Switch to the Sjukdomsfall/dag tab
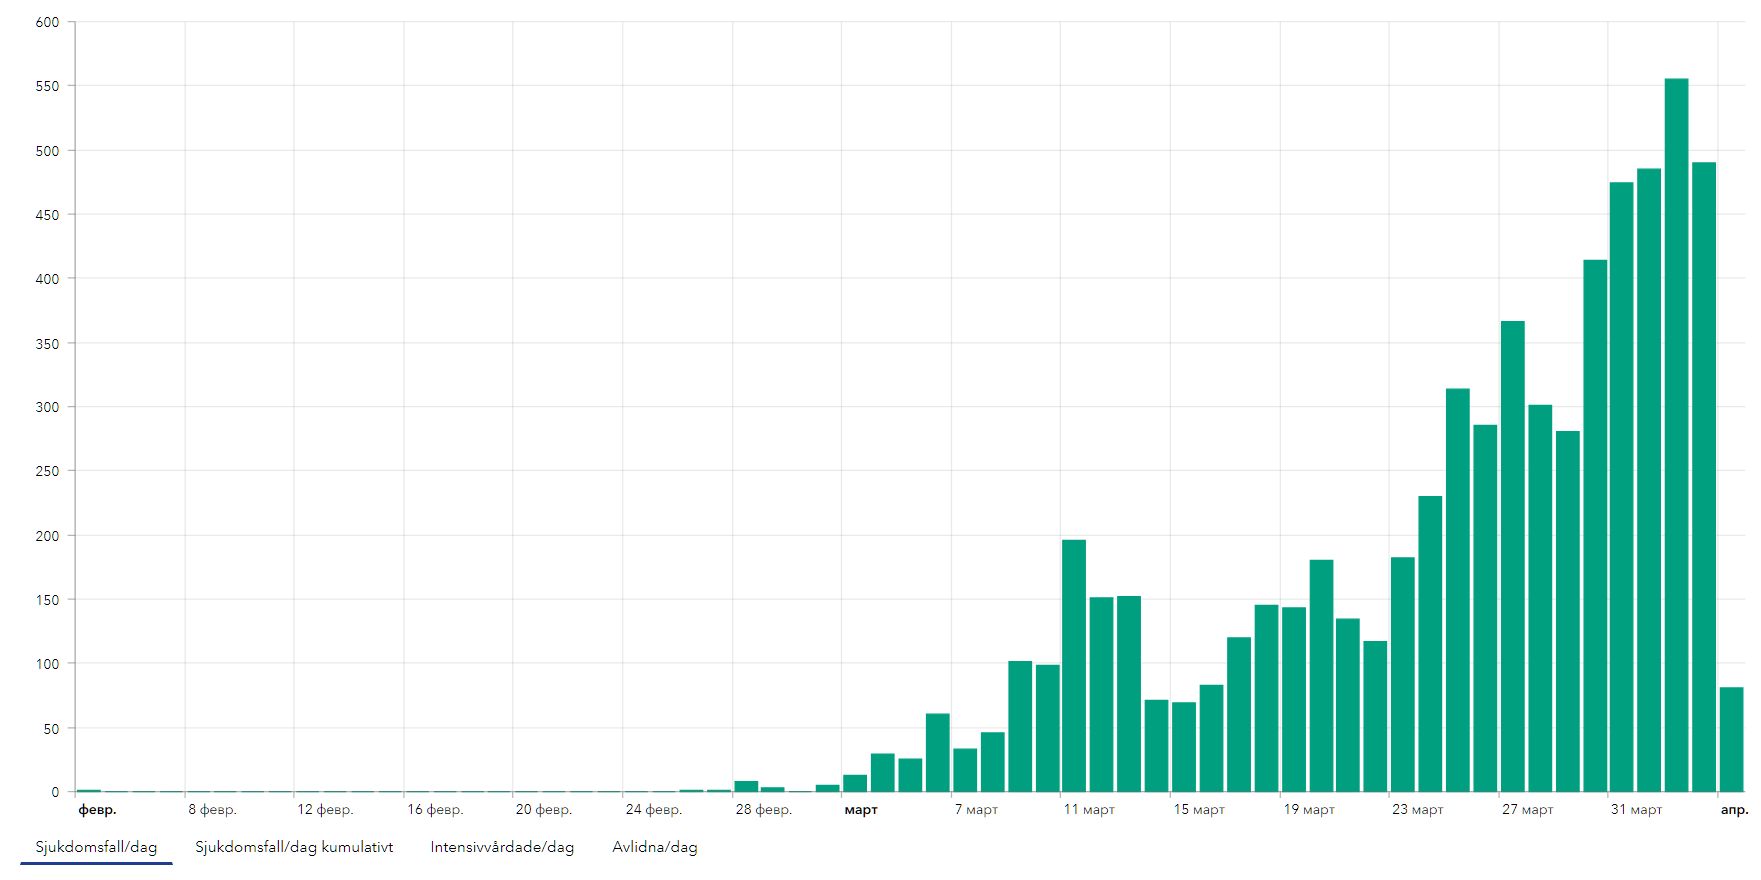 [96, 847]
